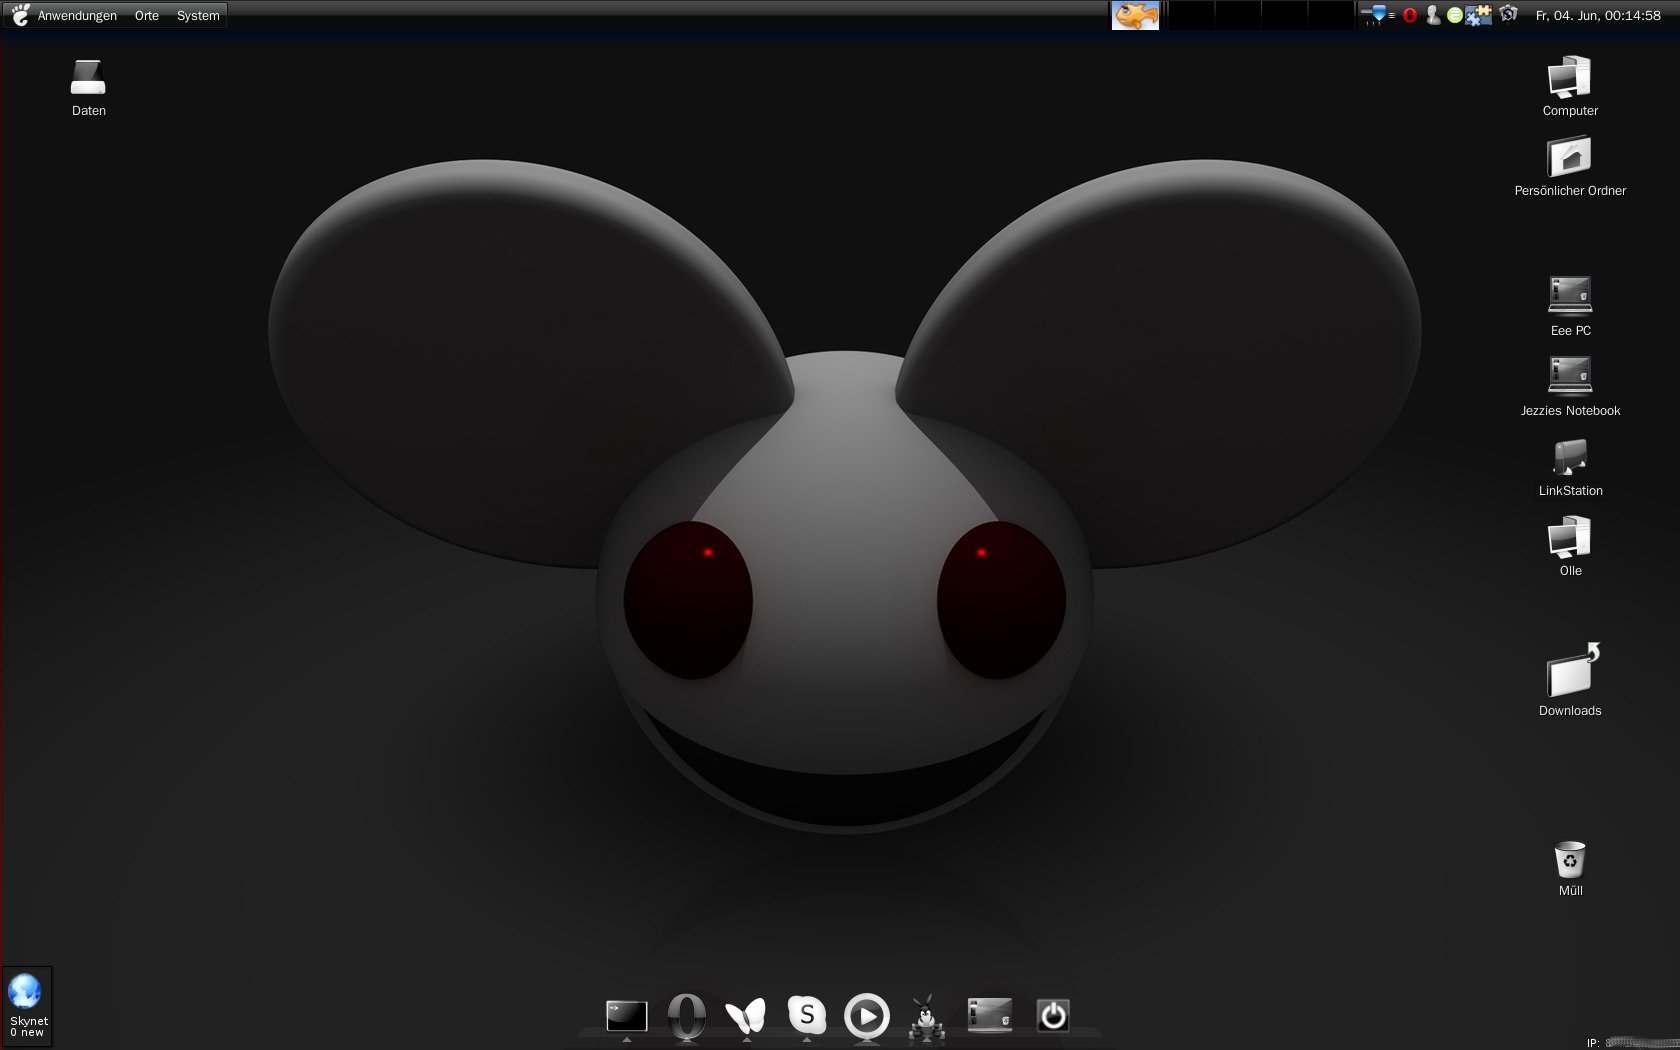Select the Persönlicher Ordner home icon
Screen dimensions: 1680x1050
click(x=1570, y=157)
